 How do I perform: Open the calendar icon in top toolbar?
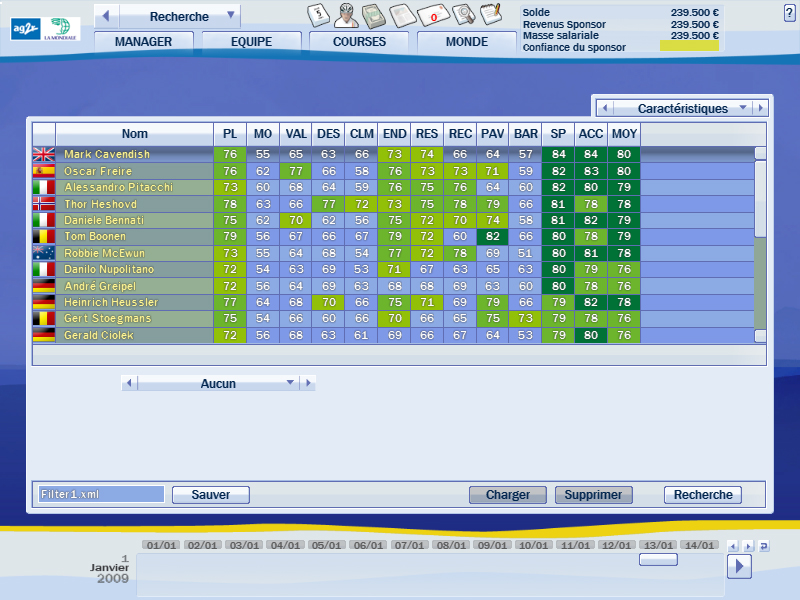tap(319, 15)
